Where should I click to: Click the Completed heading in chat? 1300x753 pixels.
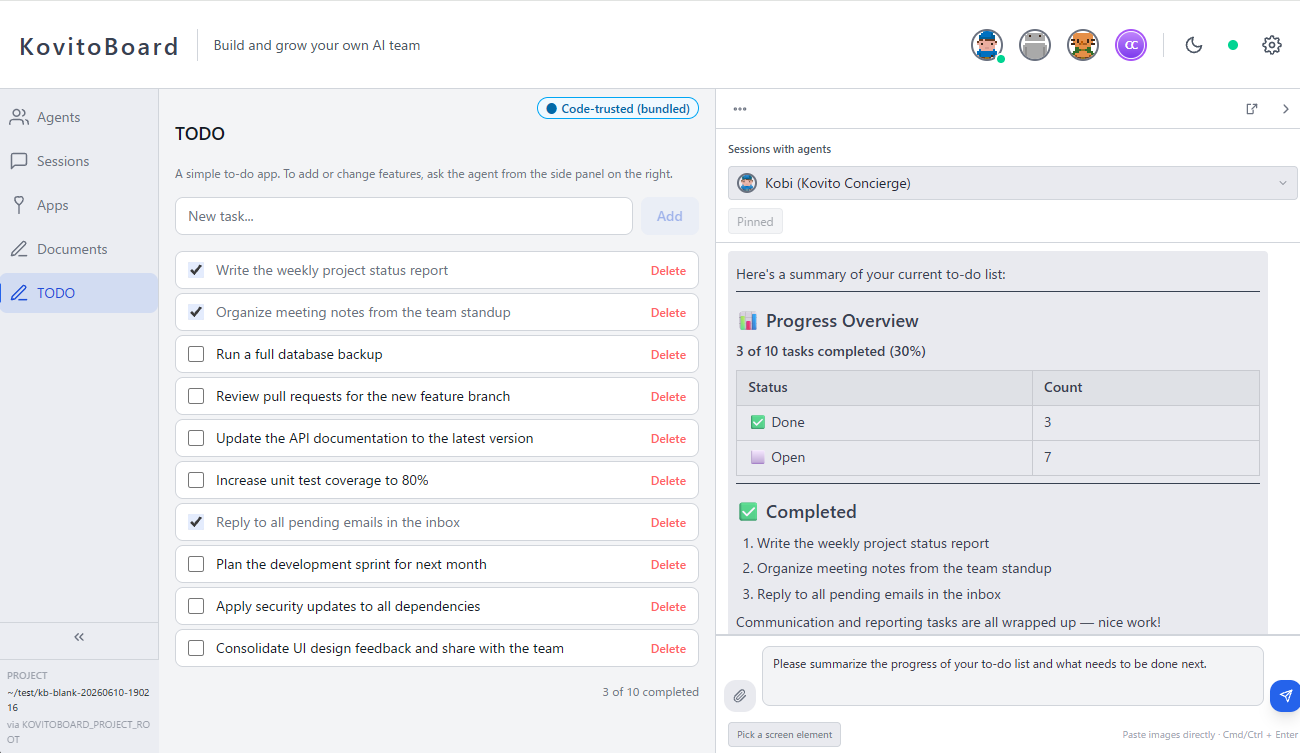click(x=797, y=512)
